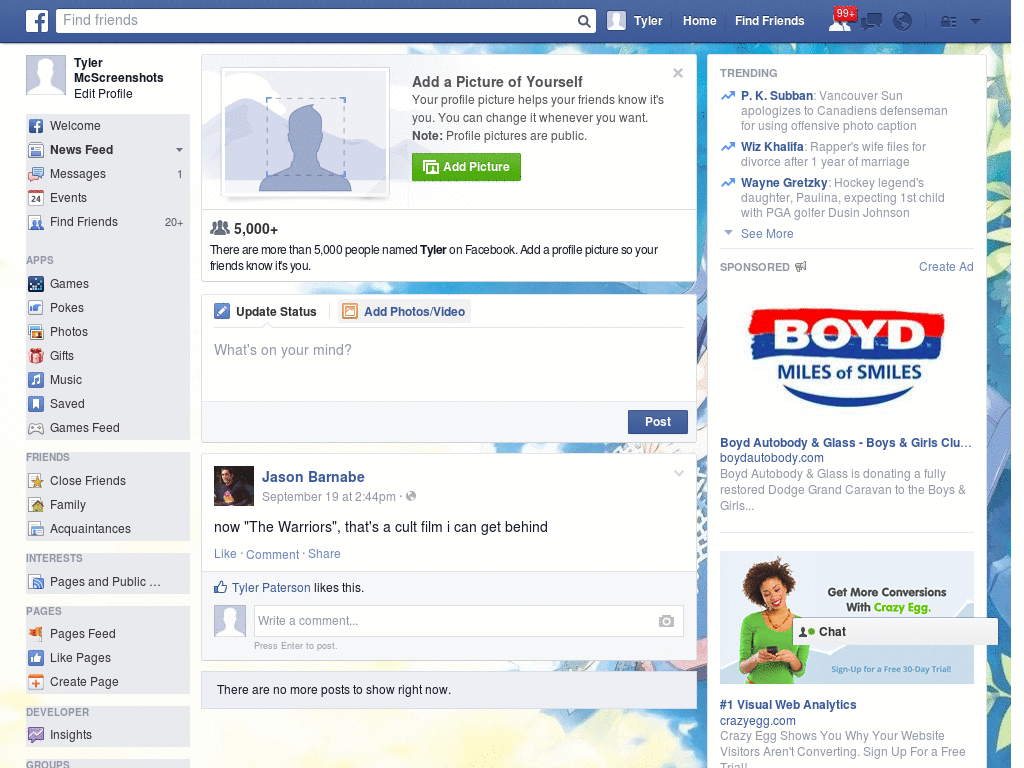Click the Saved bookmark icon
The width and height of the screenshot is (1024, 768).
point(36,404)
